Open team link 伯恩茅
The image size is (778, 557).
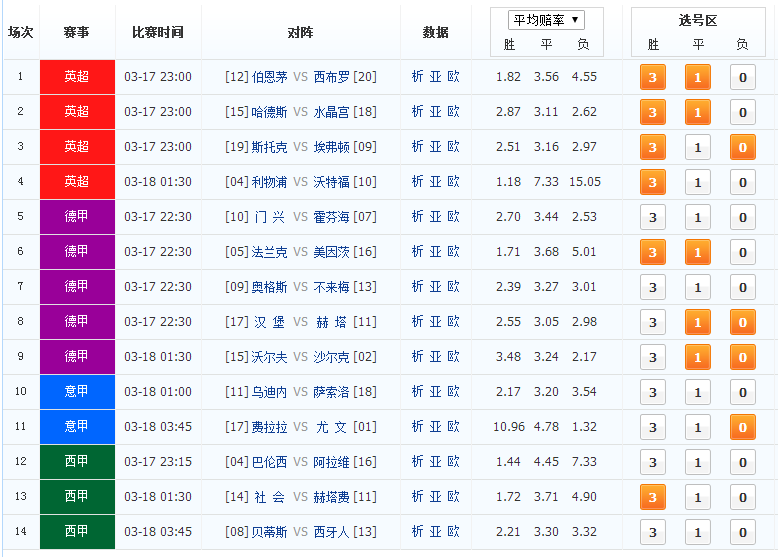[x=269, y=77]
